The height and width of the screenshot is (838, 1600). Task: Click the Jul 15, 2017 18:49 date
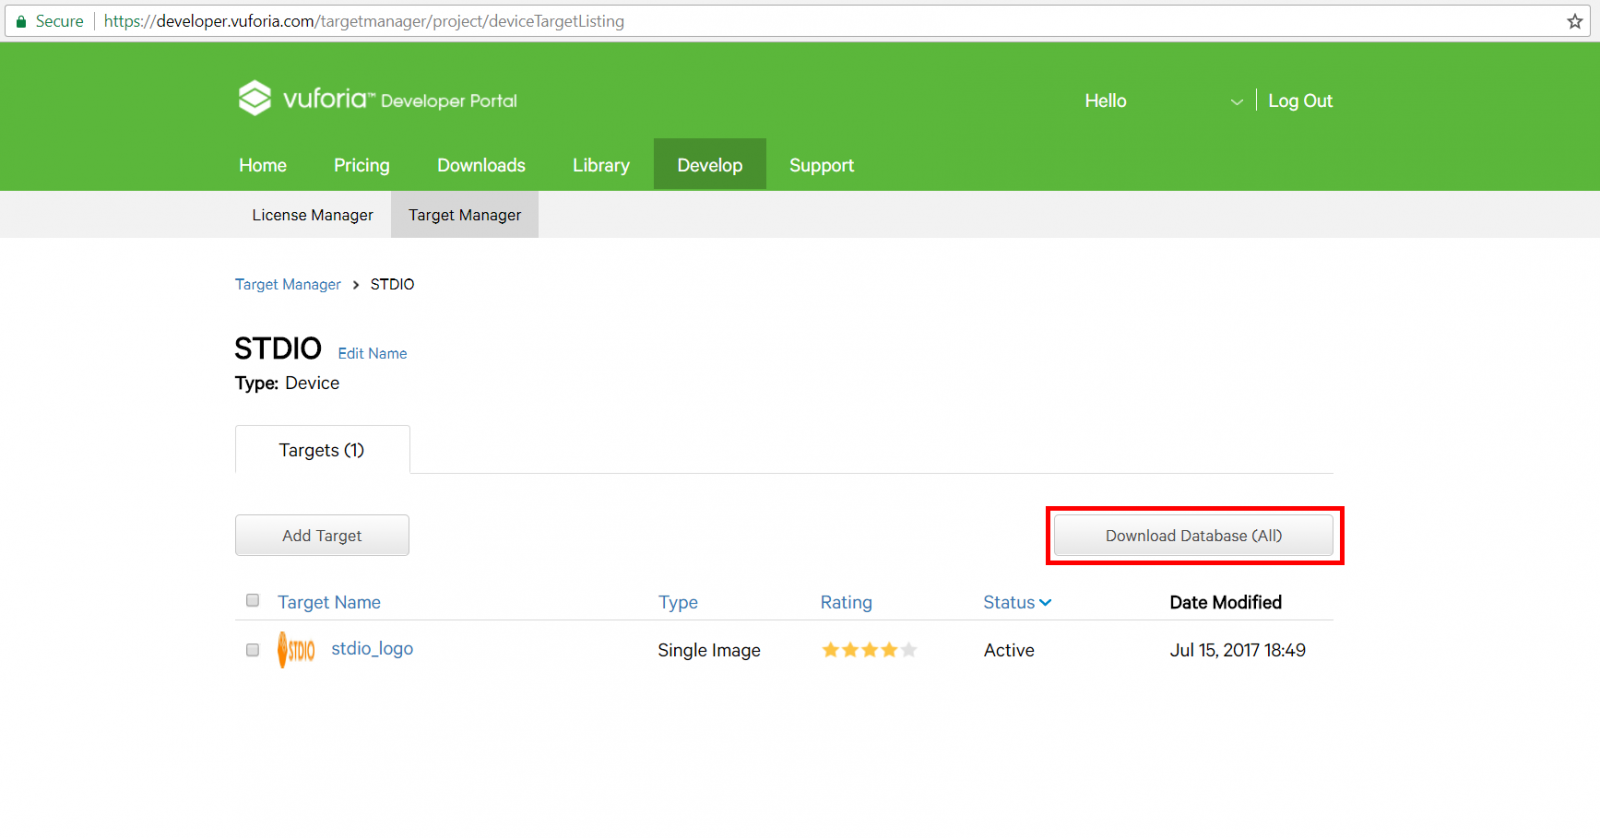click(1238, 650)
